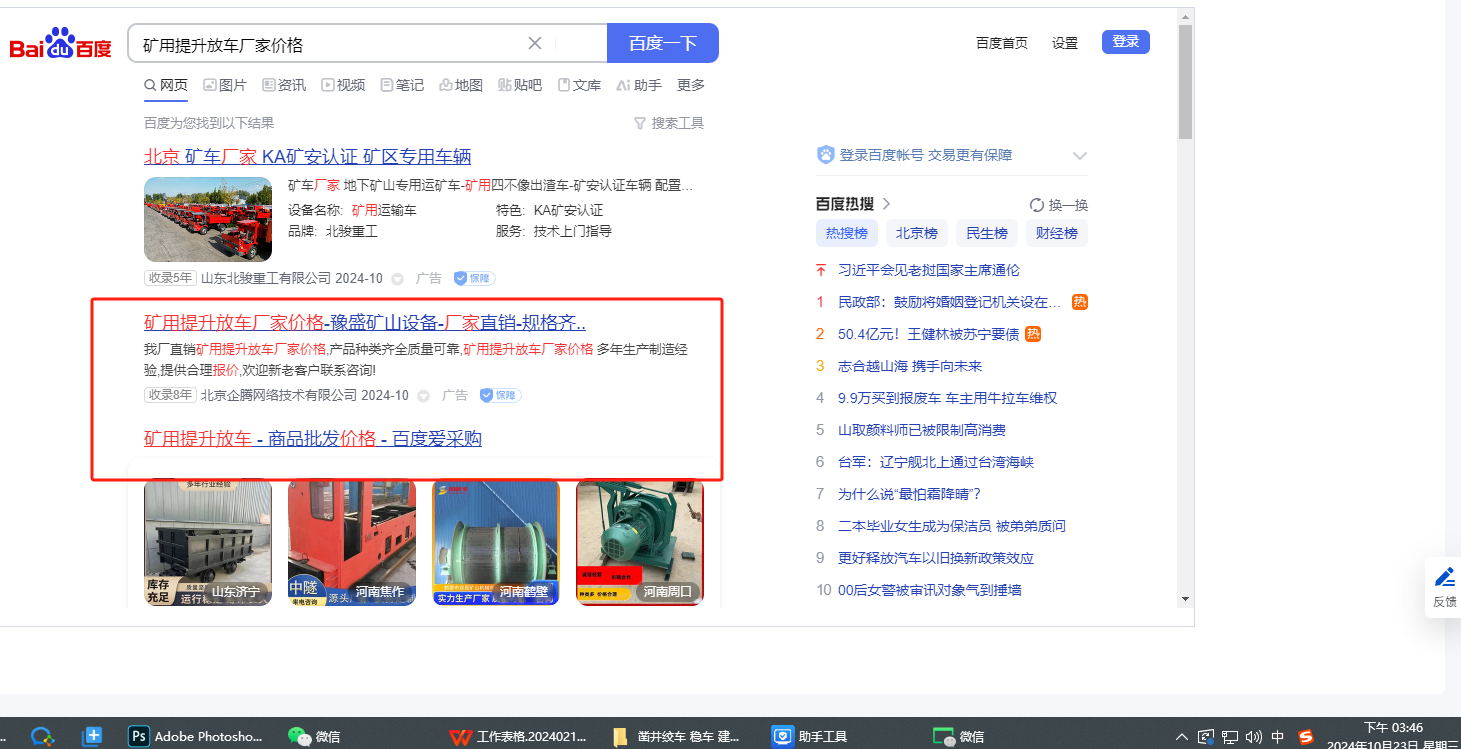Open dropdown arrow next to 山东北骏重工有限公司 2024-10
1461x749 pixels.
click(x=397, y=279)
